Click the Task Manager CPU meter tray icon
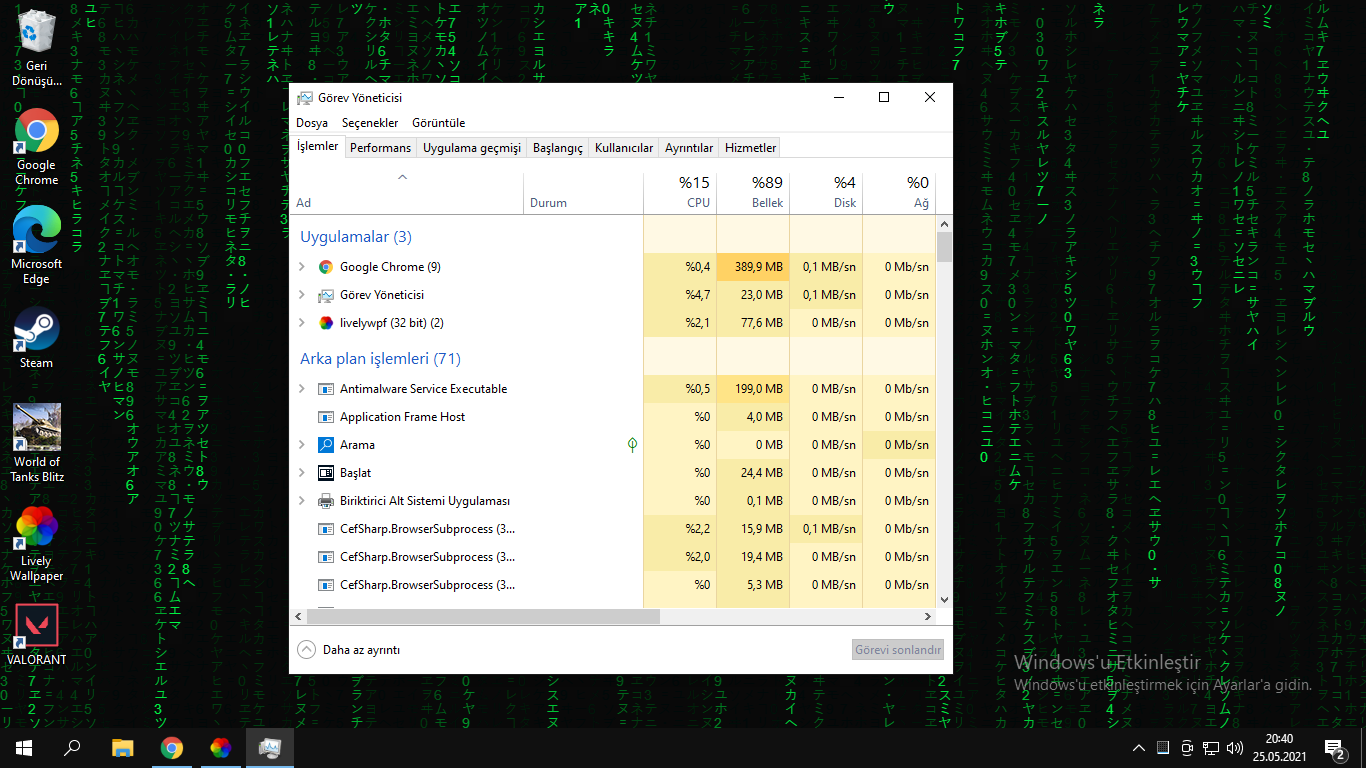This screenshot has height=768, width=1366. coord(1163,748)
